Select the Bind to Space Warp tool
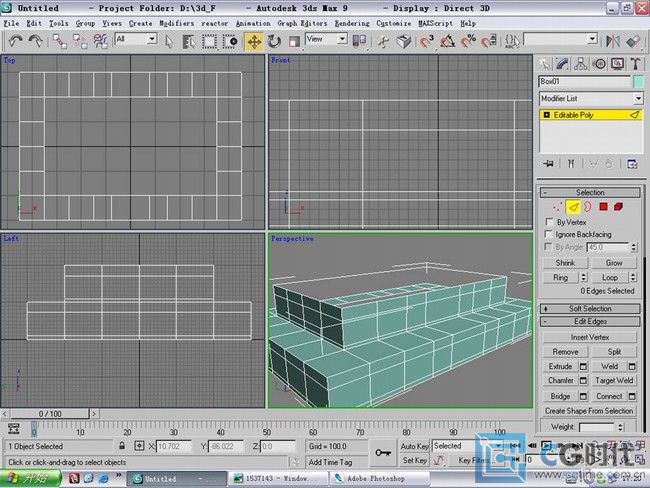 pyautogui.click(x=100, y=41)
